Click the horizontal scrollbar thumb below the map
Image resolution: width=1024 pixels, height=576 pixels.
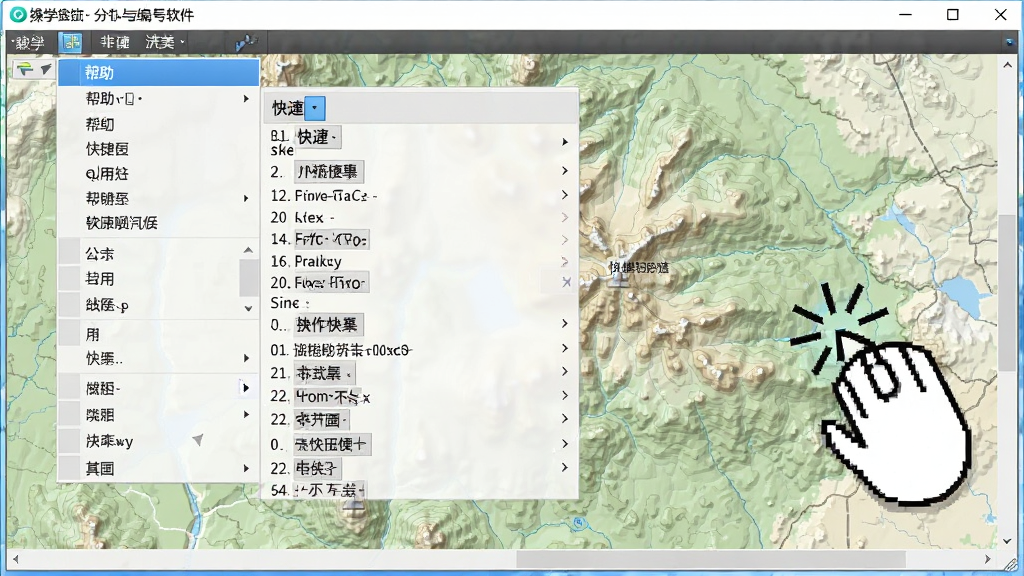click(x=711, y=559)
